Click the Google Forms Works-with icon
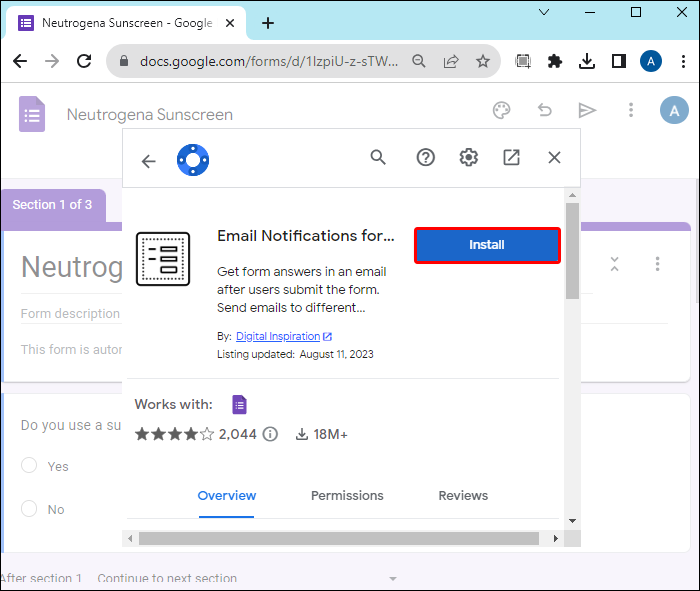The height and width of the screenshot is (591, 700). 239,404
